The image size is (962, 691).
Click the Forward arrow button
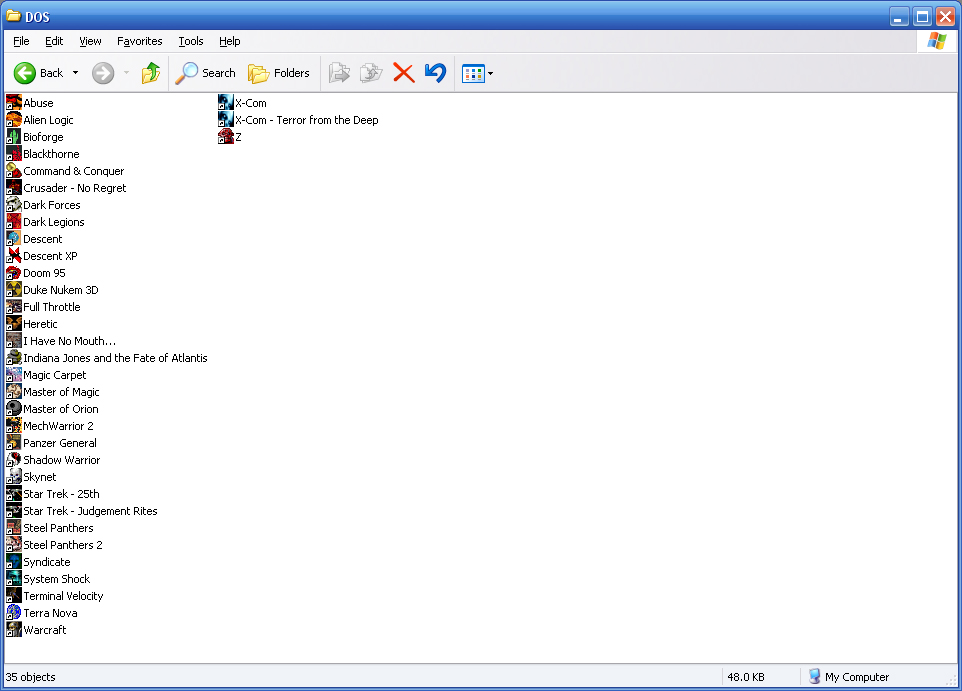tap(103, 73)
